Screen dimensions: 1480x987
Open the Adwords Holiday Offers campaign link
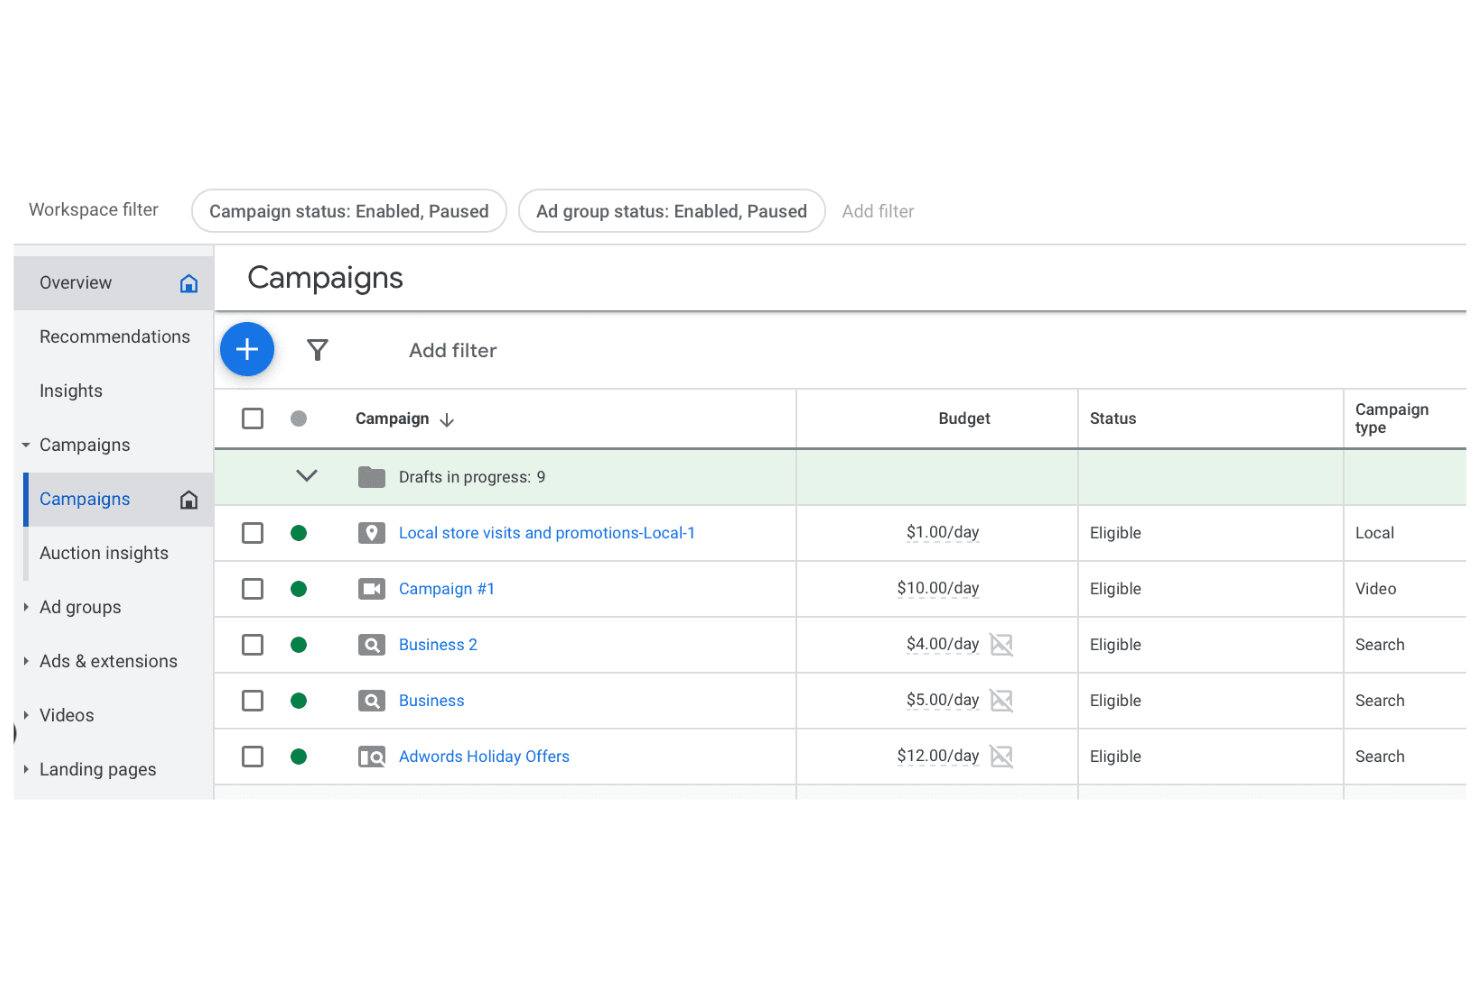[484, 756]
